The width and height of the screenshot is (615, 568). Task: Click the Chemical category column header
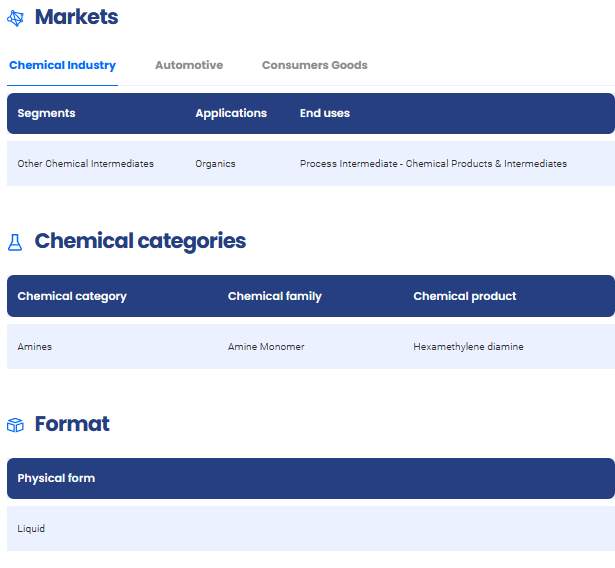pos(72,297)
